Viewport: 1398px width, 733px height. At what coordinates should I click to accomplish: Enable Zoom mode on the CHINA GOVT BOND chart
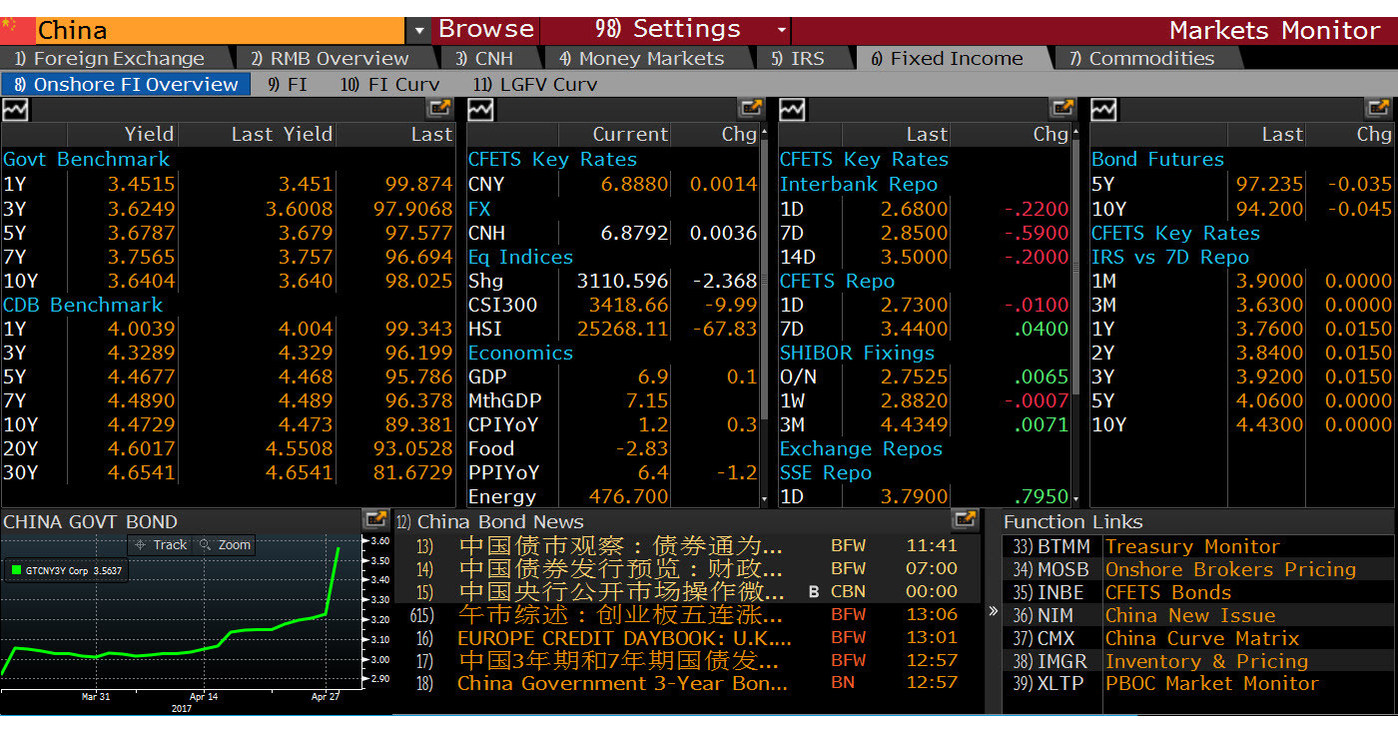click(x=229, y=544)
